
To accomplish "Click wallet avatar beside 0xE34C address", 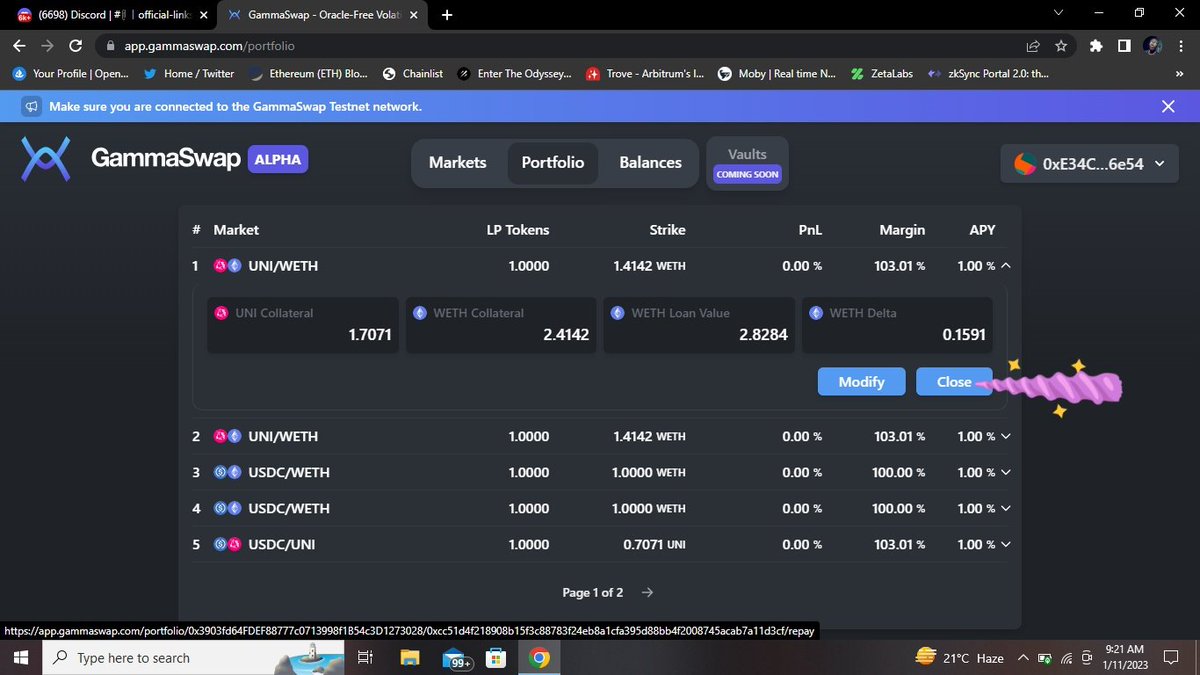I will click(1024, 164).
